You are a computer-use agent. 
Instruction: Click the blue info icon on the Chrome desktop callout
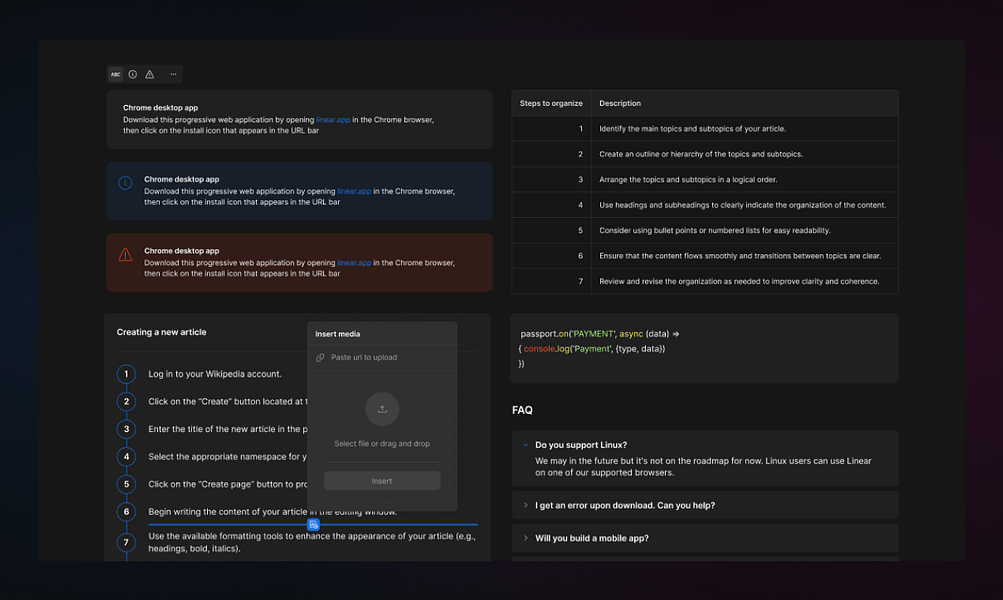(125, 182)
